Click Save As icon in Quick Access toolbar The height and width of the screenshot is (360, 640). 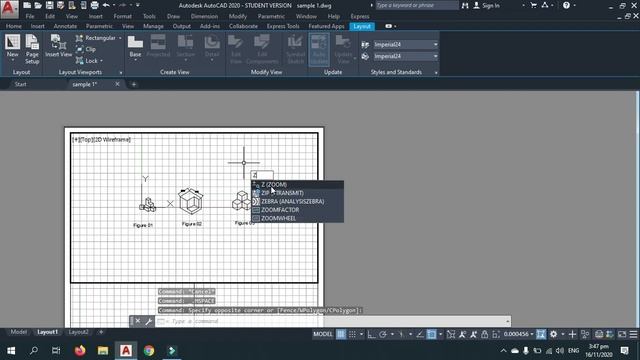pyautogui.click(x=60, y=5)
